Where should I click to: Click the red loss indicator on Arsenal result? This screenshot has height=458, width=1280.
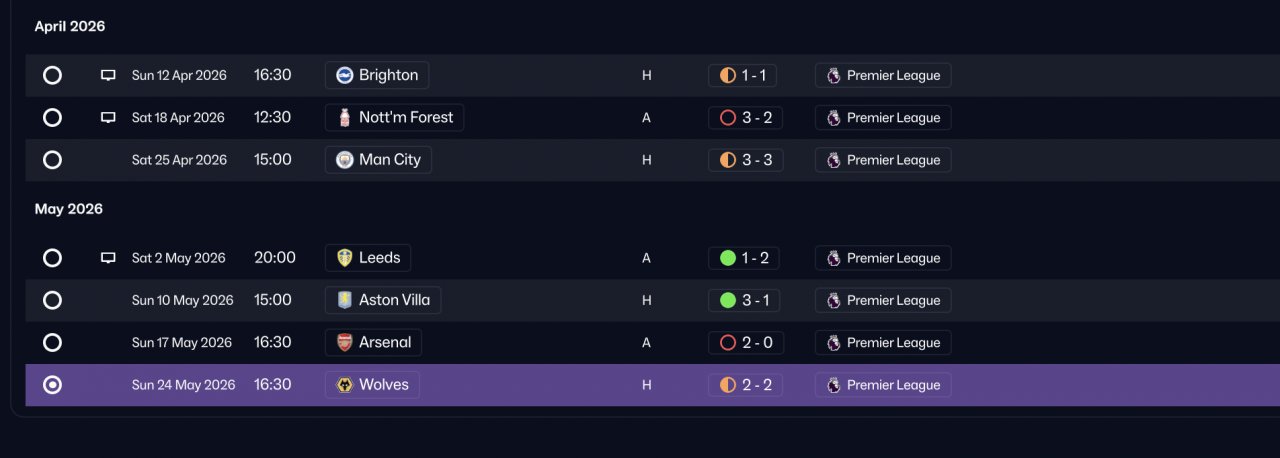pyautogui.click(x=727, y=342)
